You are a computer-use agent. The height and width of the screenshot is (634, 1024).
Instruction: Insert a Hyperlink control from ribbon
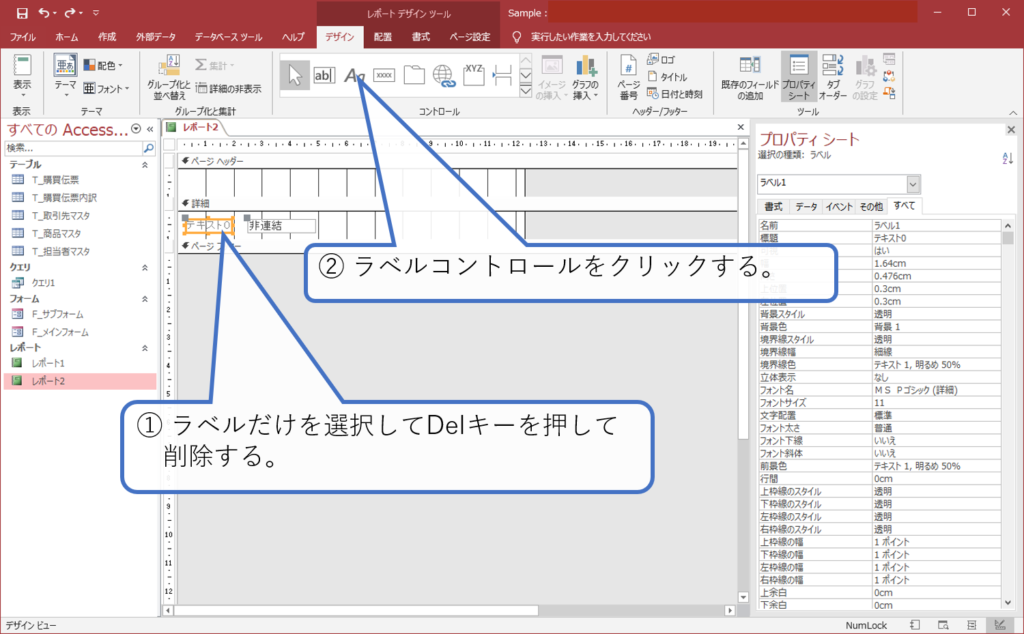pyautogui.click(x=444, y=75)
